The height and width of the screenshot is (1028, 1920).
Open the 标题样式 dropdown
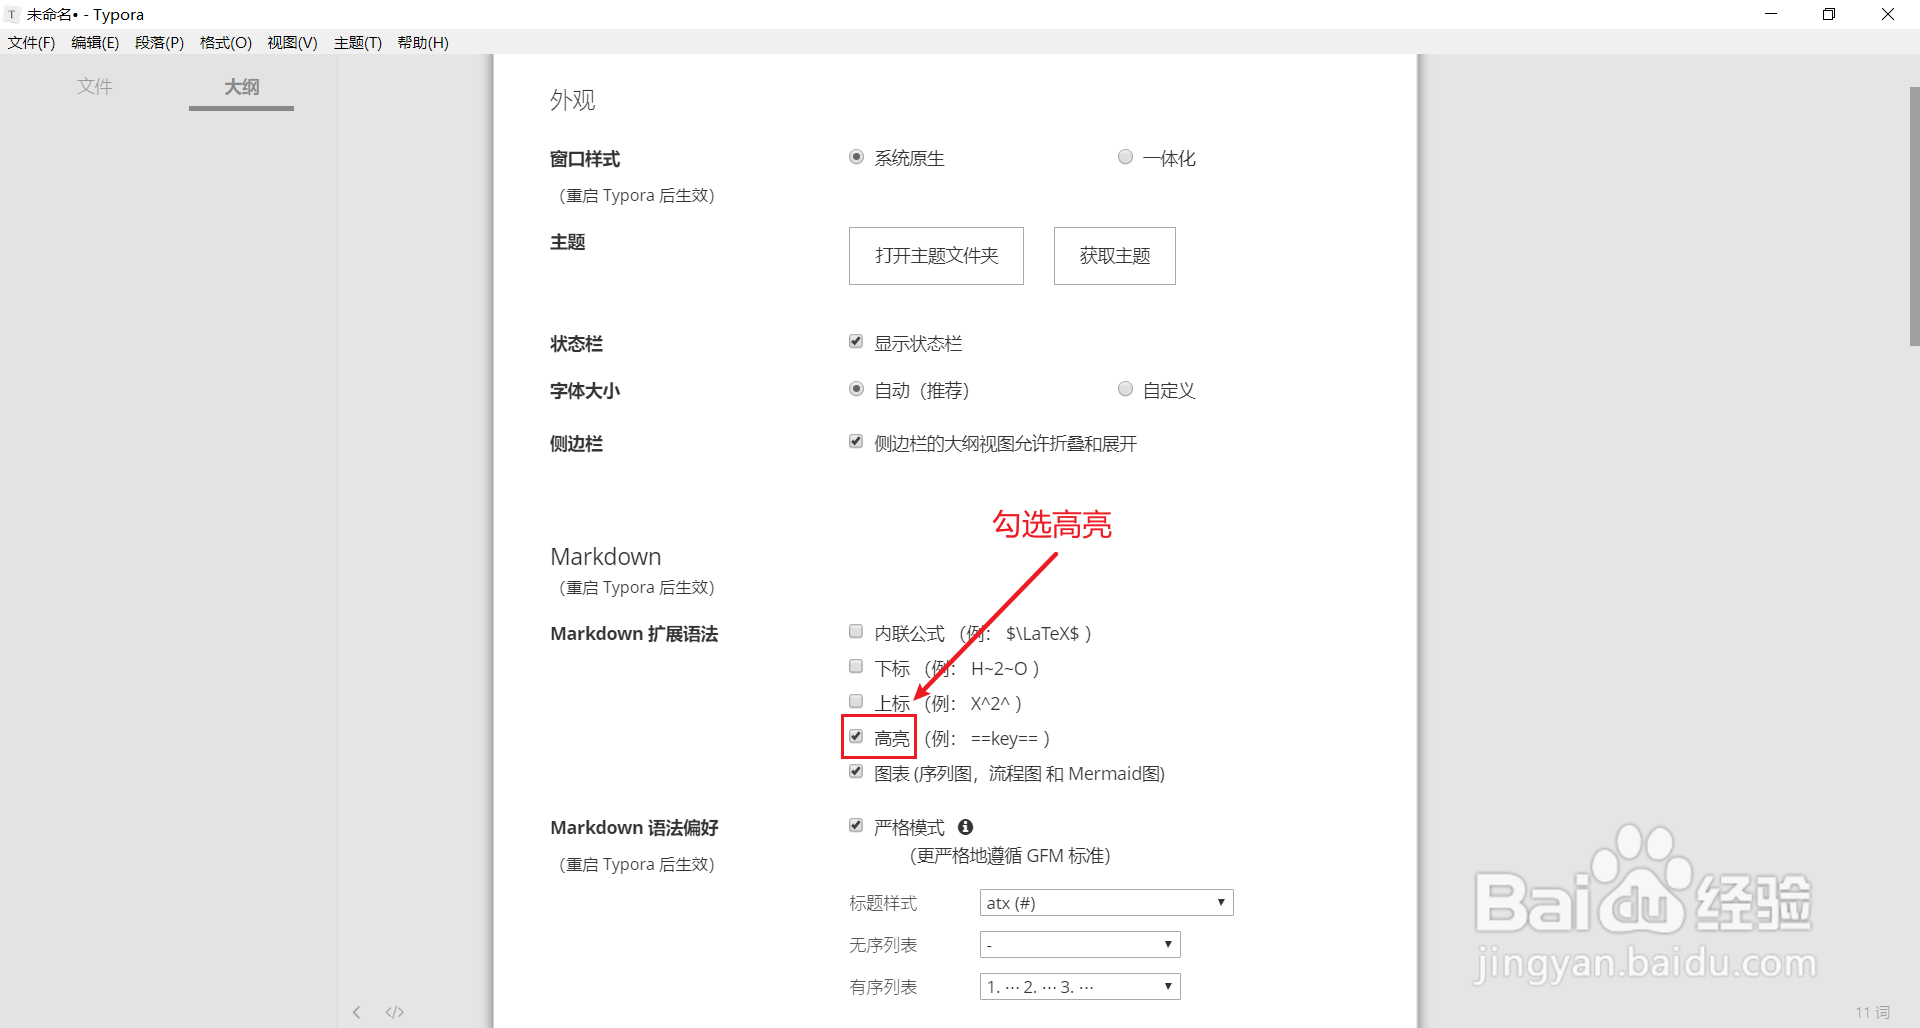(x=1105, y=902)
